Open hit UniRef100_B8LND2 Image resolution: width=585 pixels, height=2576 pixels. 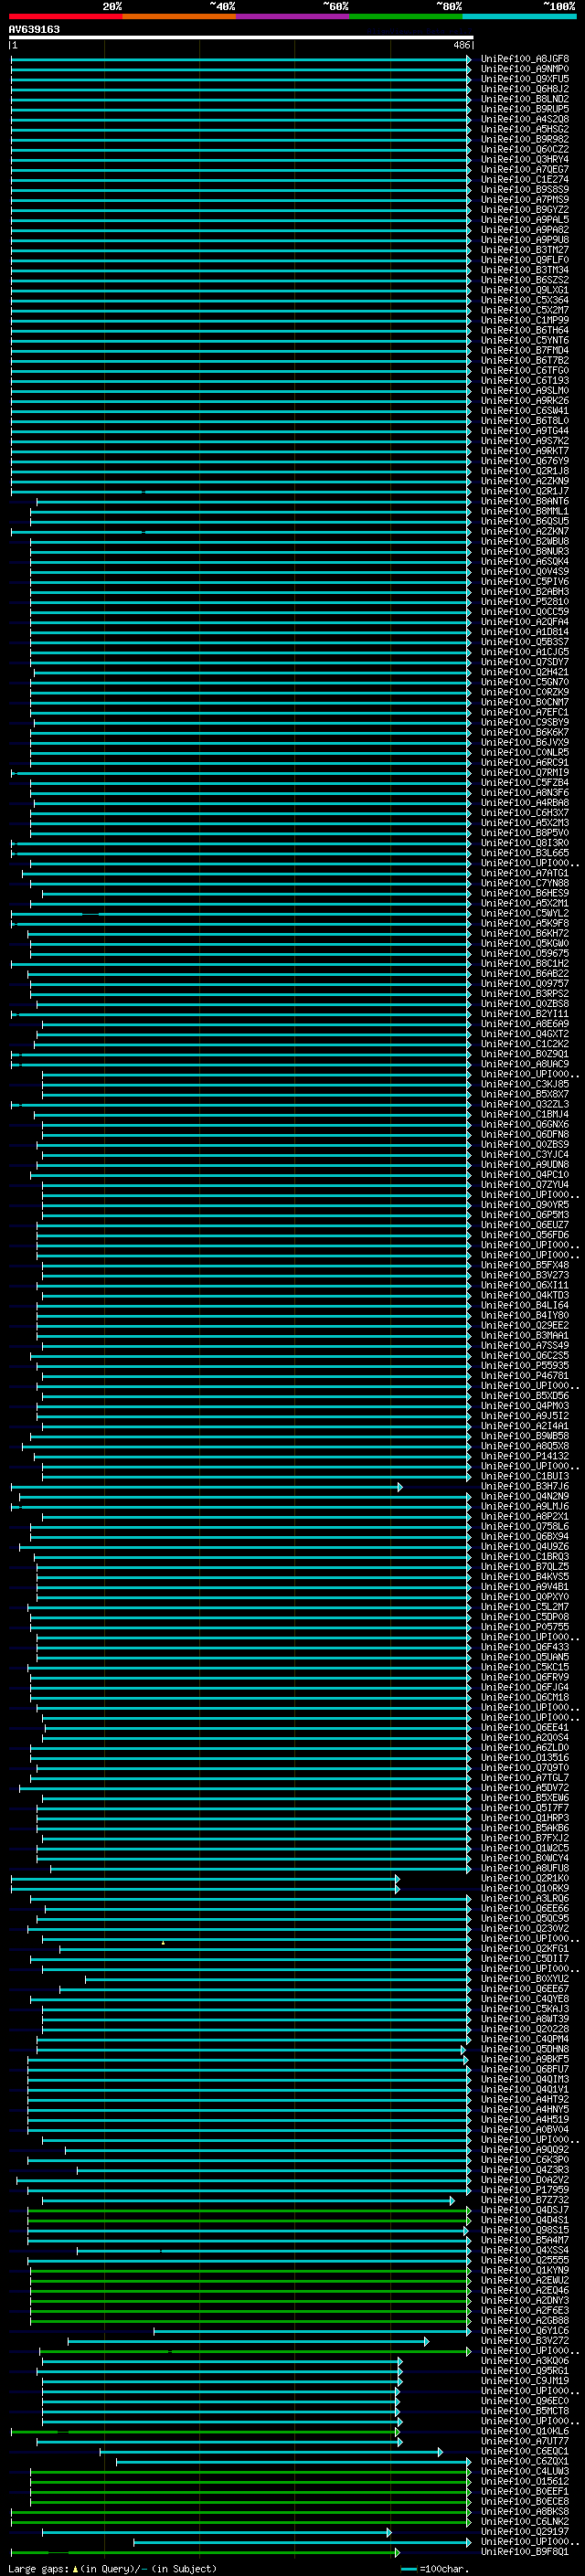point(525,99)
